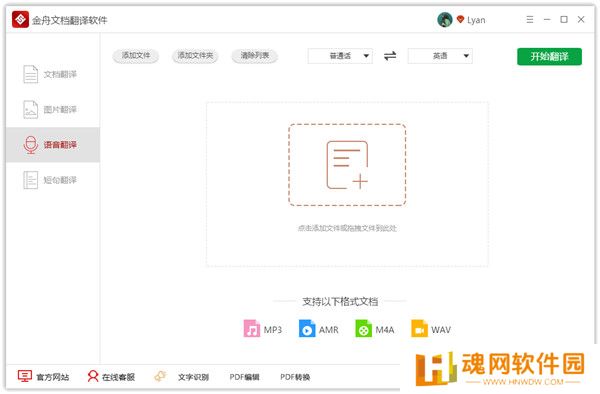This screenshot has height=394, width=600.
Task: Minimize the translation software window
Action: 547,19
